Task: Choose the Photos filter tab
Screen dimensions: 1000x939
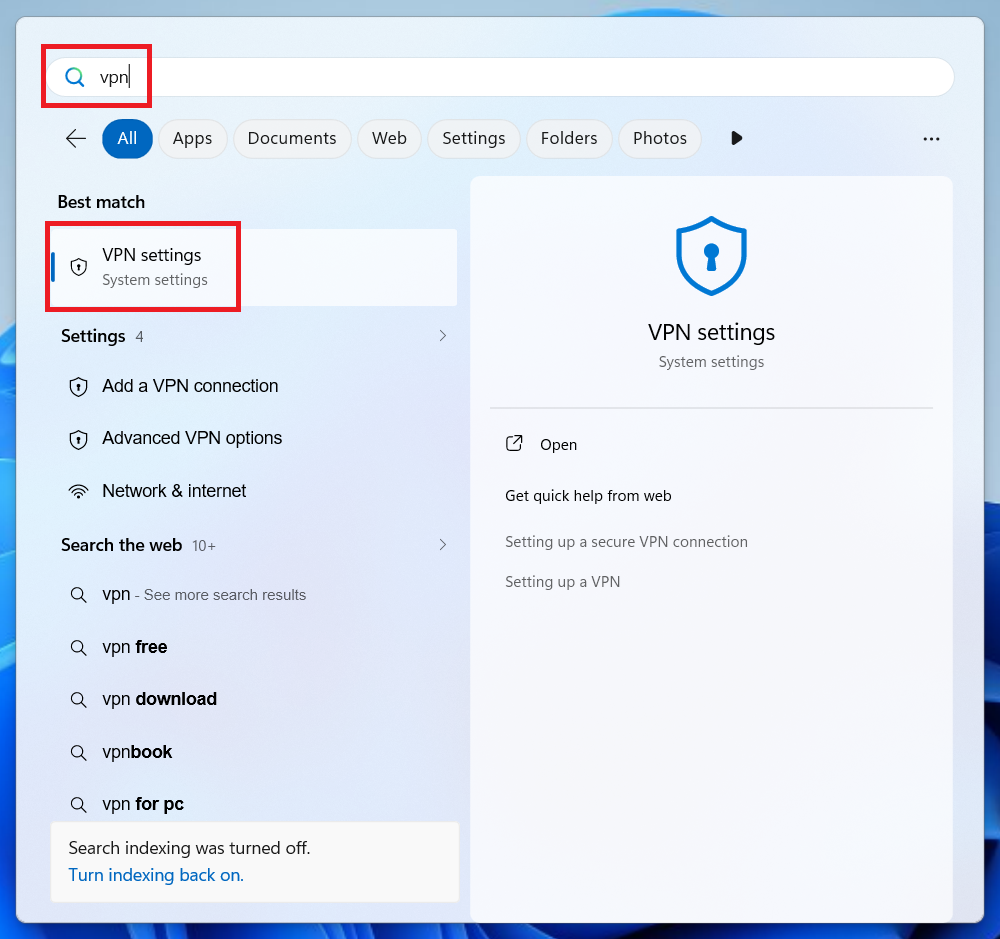Action: pos(659,138)
